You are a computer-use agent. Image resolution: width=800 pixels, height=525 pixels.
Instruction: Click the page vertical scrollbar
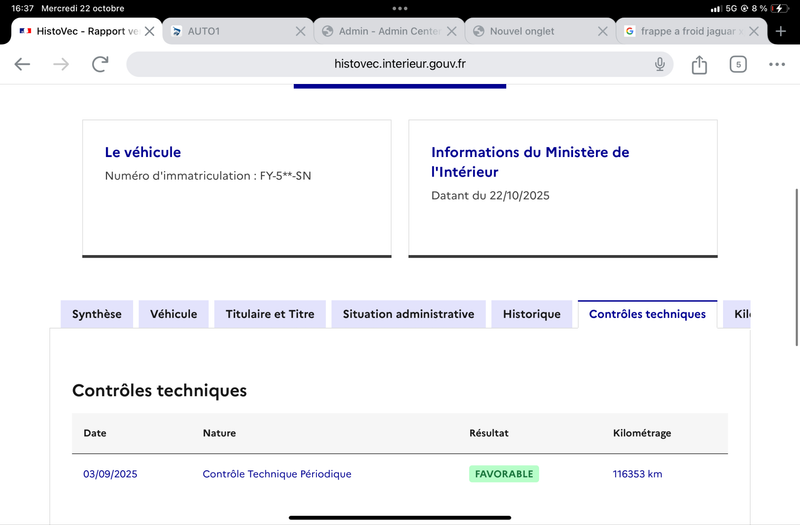point(796,267)
